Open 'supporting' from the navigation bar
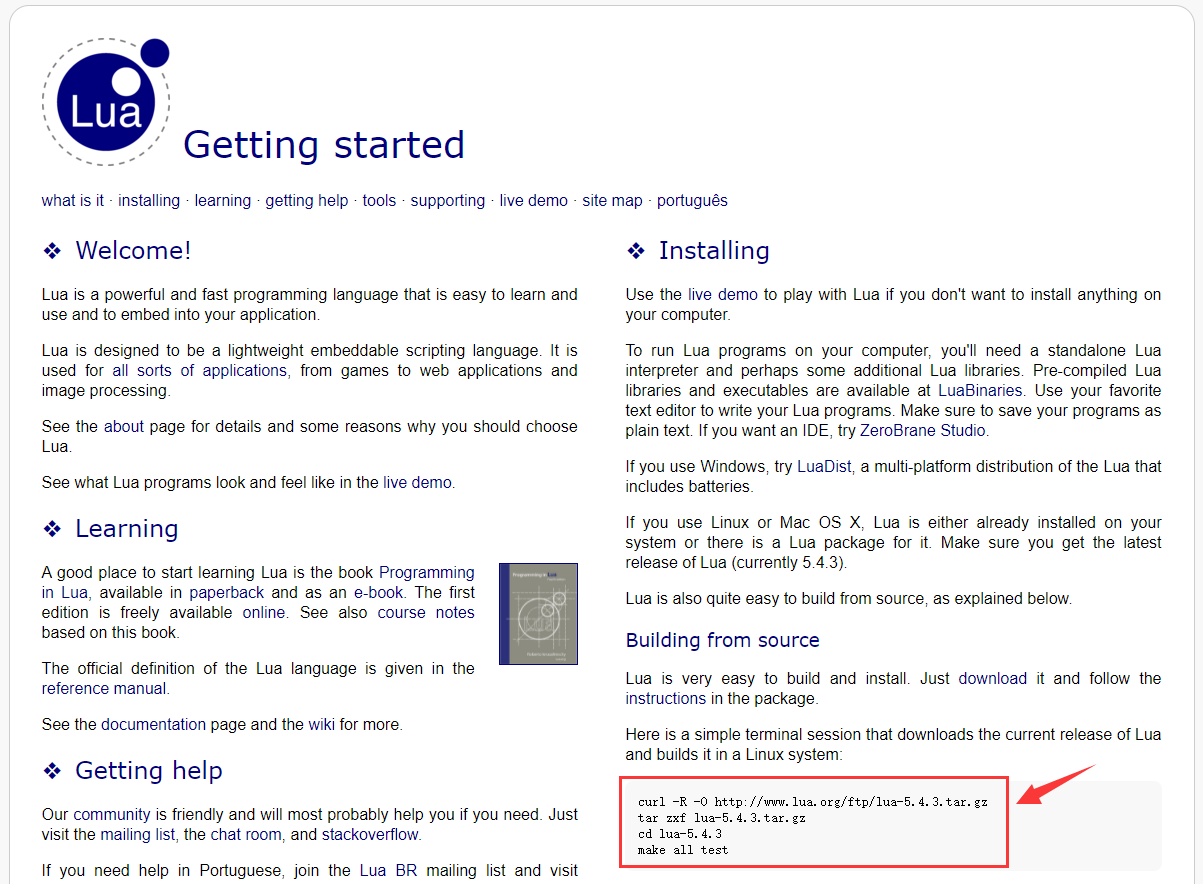 [447, 200]
